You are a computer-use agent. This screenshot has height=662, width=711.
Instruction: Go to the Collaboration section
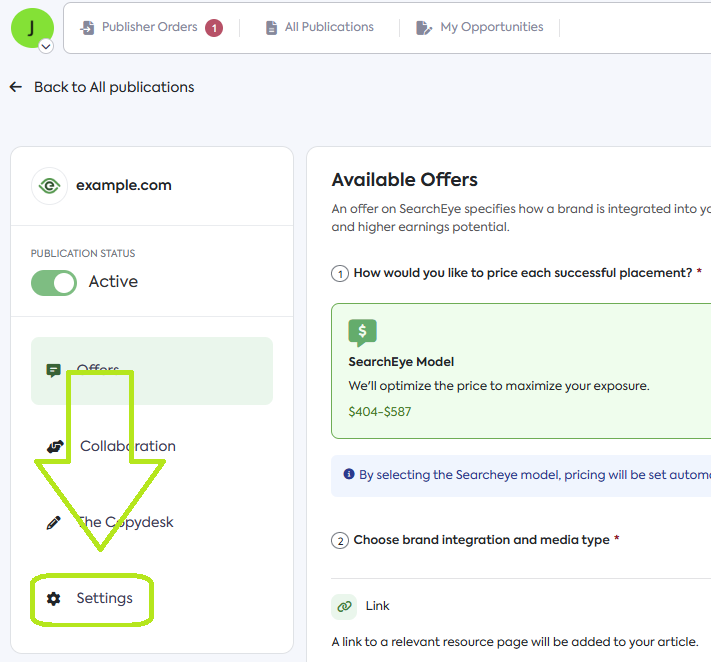128,446
